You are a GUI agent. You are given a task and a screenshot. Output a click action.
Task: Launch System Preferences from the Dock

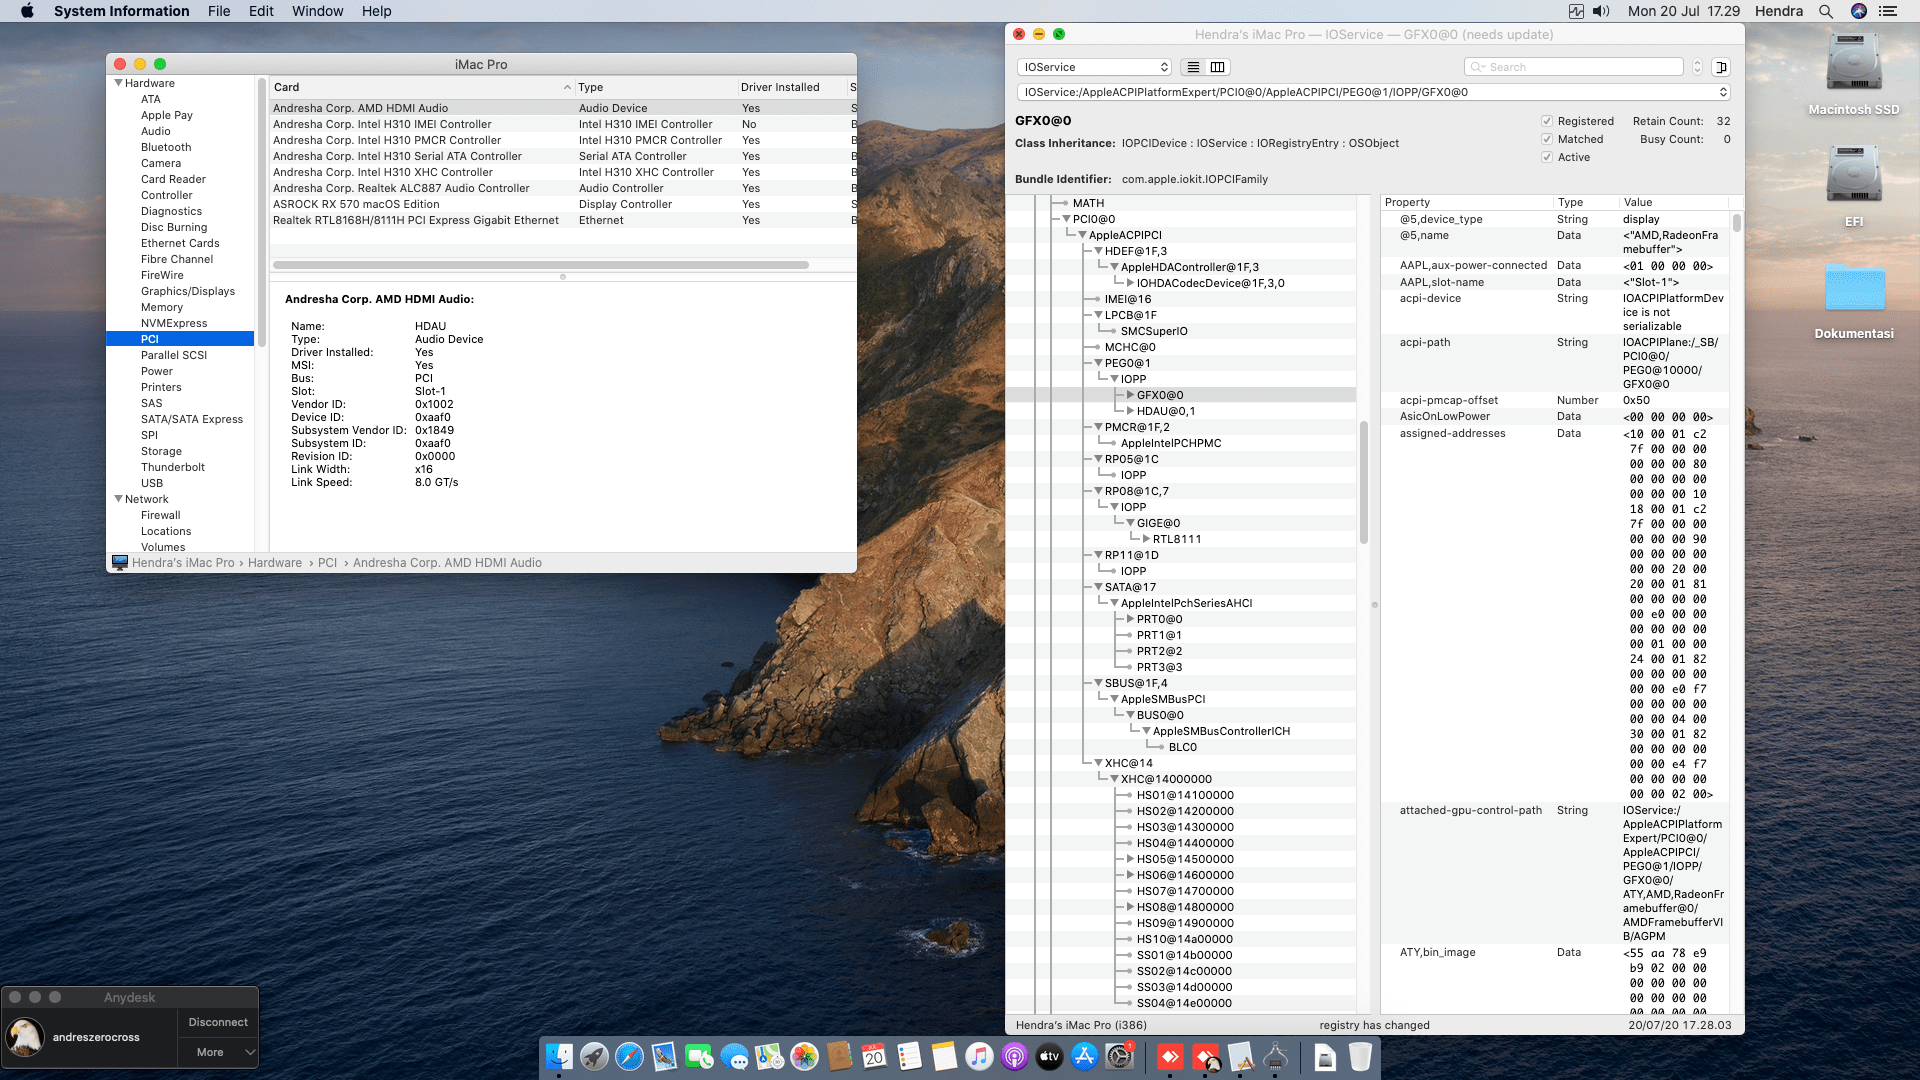point(1119,1056)
